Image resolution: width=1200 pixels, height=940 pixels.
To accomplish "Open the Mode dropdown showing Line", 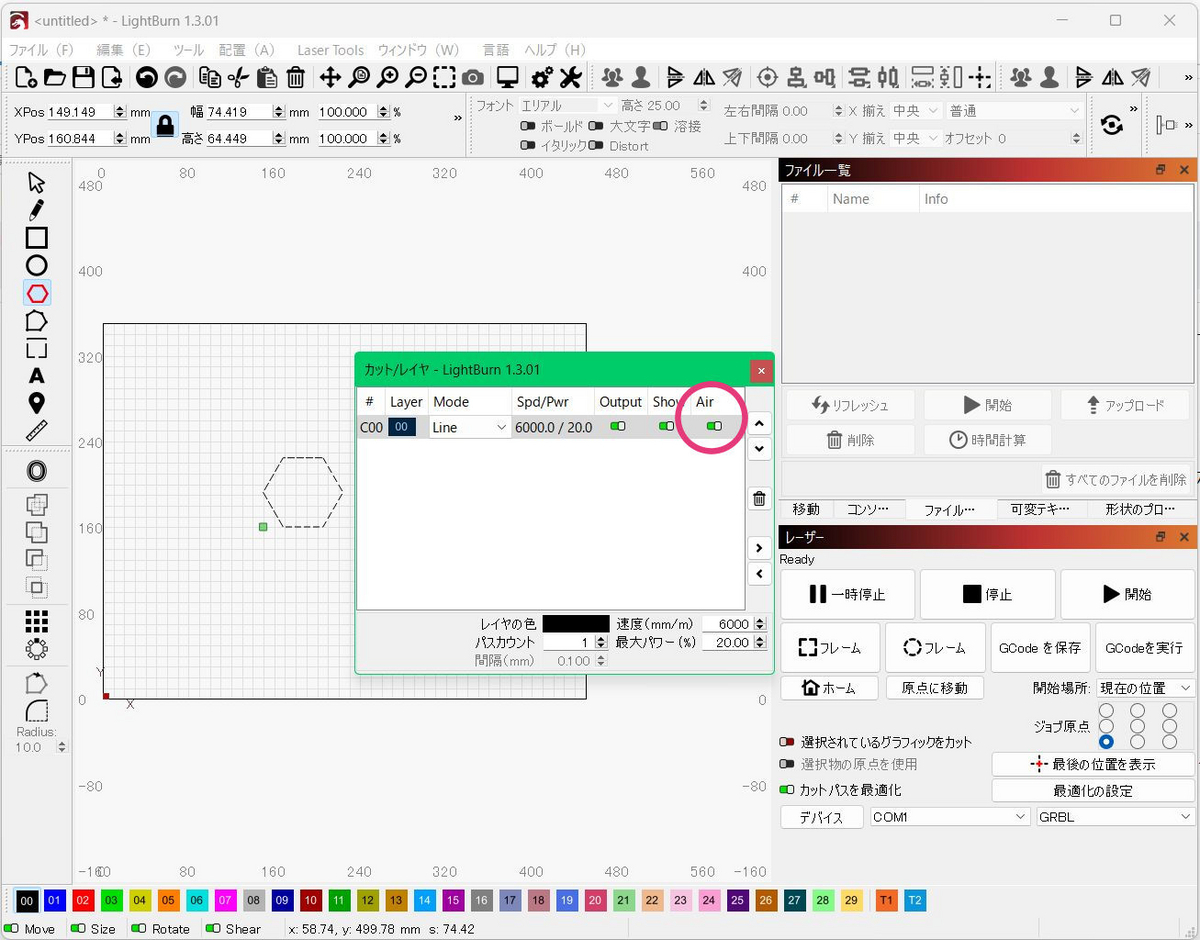I will [469, 427].
